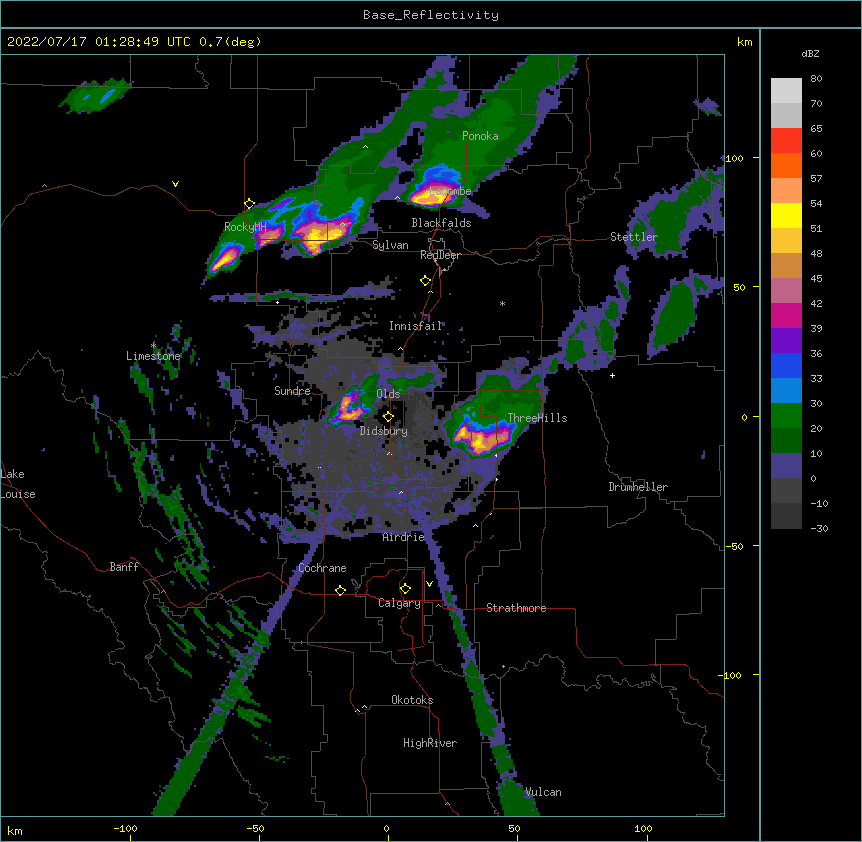Click the yellow diamond marker below Olds
This screenshot has height=842, width=862.
coord(388,417)
